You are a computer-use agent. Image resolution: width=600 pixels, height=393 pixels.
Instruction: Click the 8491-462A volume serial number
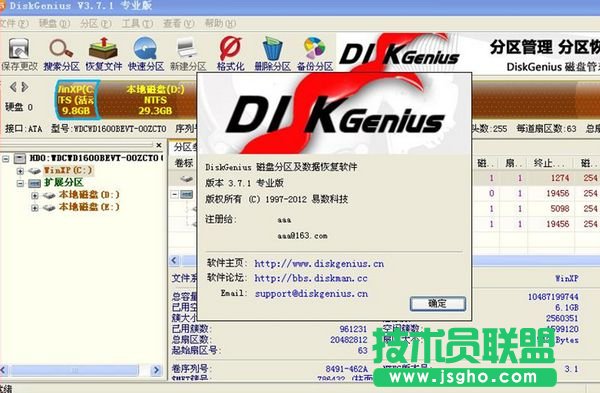346,369
